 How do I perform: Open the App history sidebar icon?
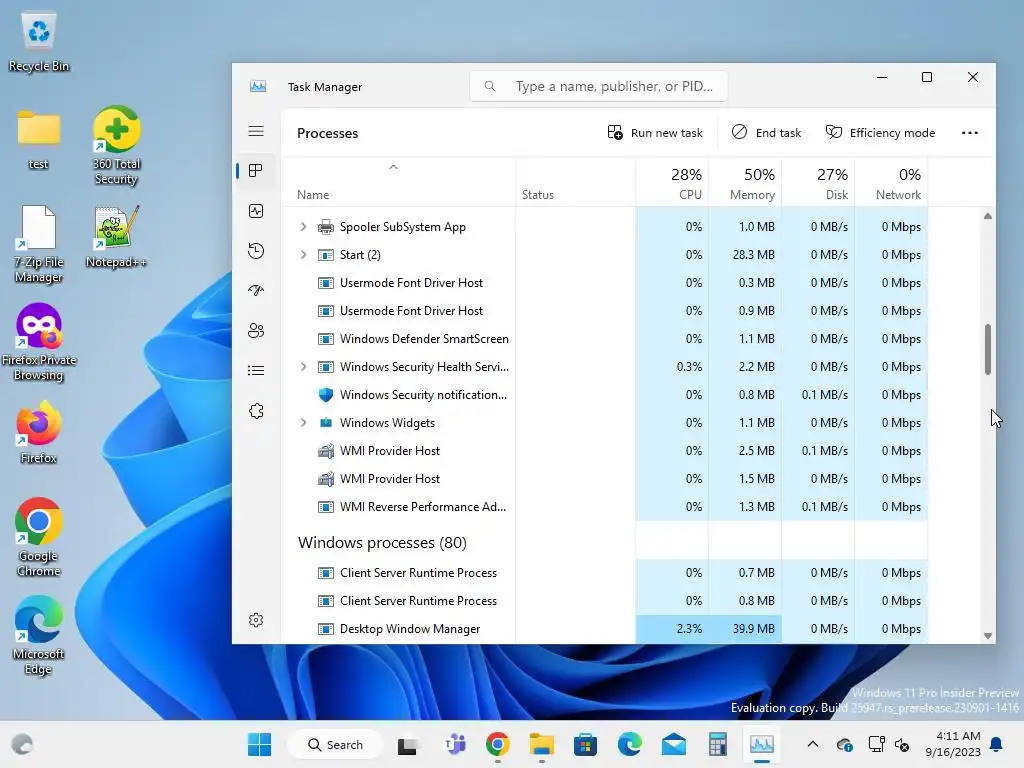pyautogui.click(x=256, y=251)
